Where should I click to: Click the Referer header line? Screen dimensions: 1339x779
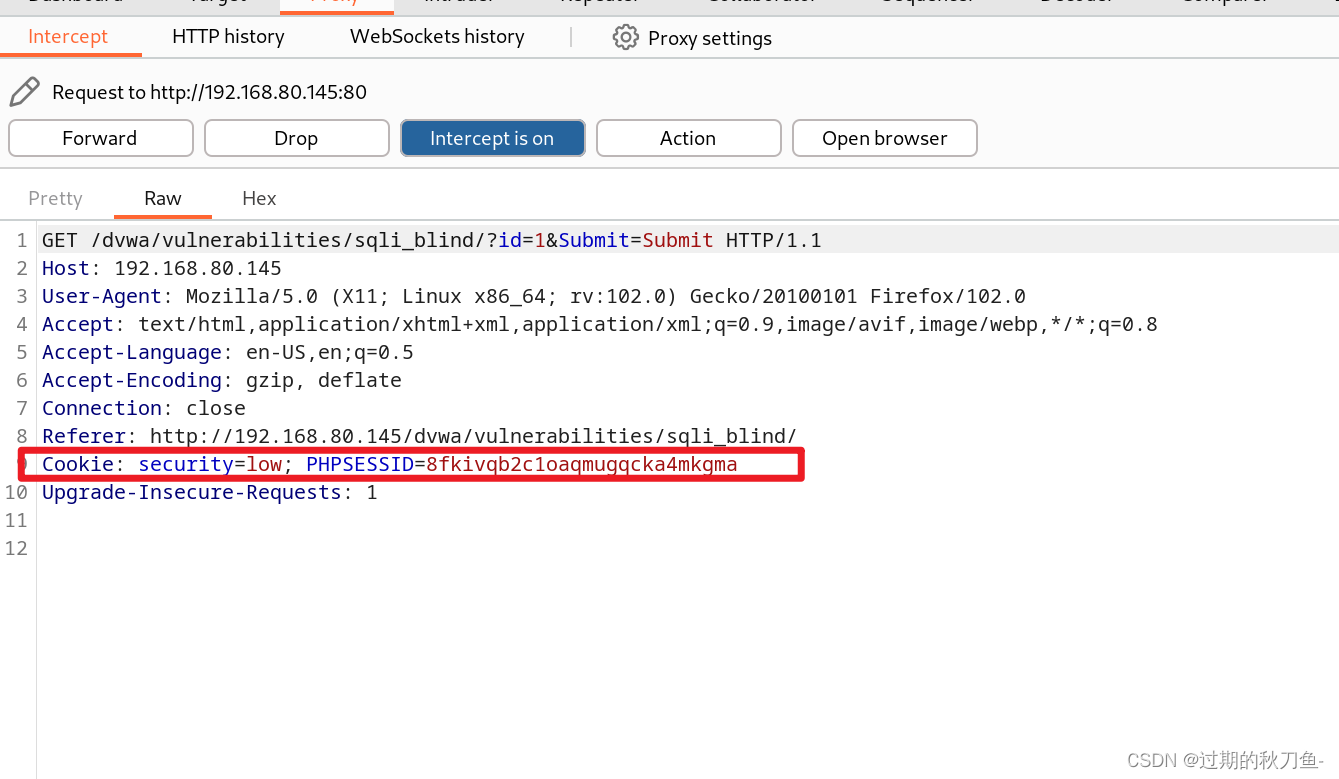tap(419, 436)
